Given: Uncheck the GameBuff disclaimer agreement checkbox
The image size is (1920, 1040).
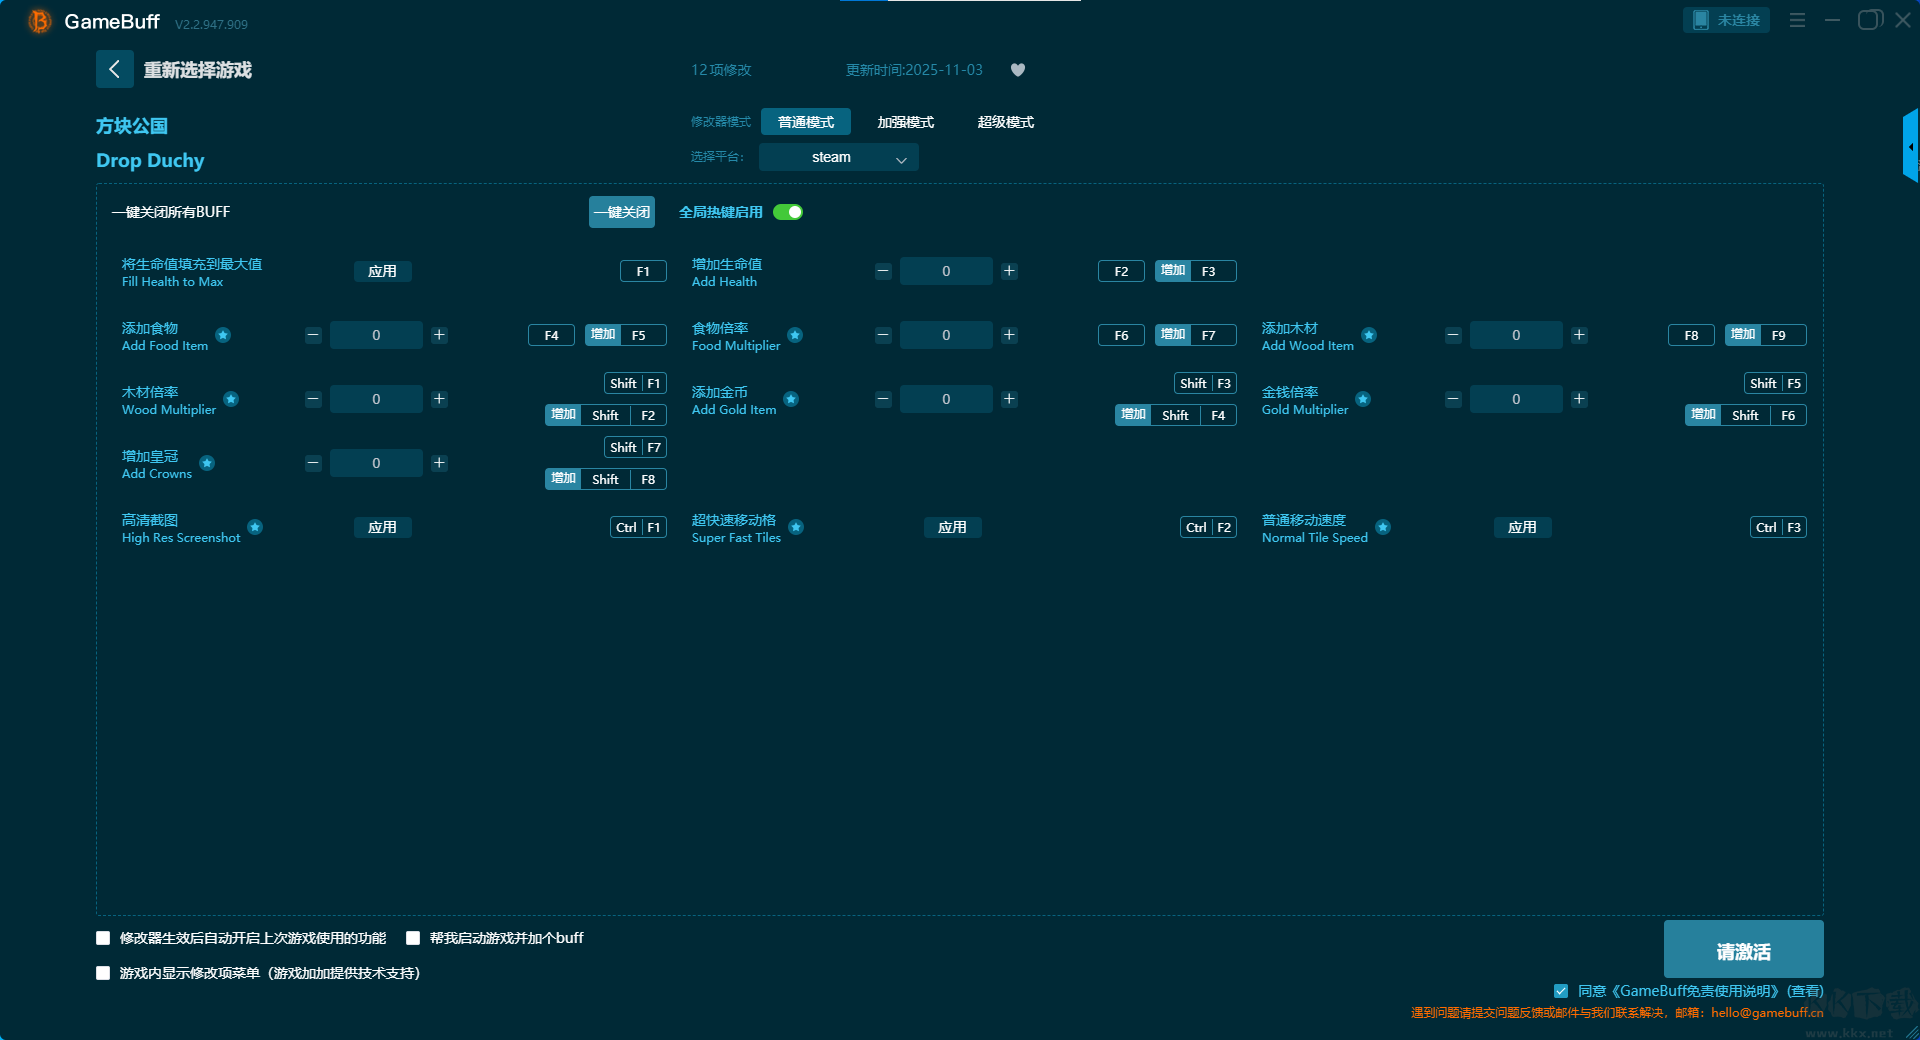Looking at the screenshot, I should click(x=1561, y=991).
